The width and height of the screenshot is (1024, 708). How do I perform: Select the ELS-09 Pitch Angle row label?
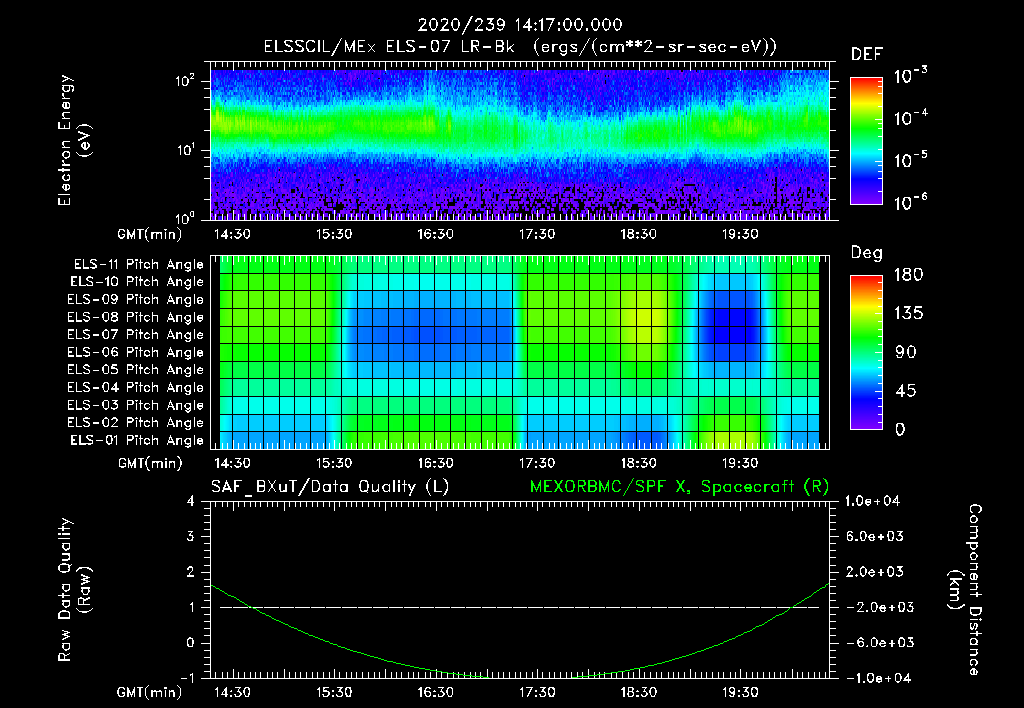coord(136,300)
